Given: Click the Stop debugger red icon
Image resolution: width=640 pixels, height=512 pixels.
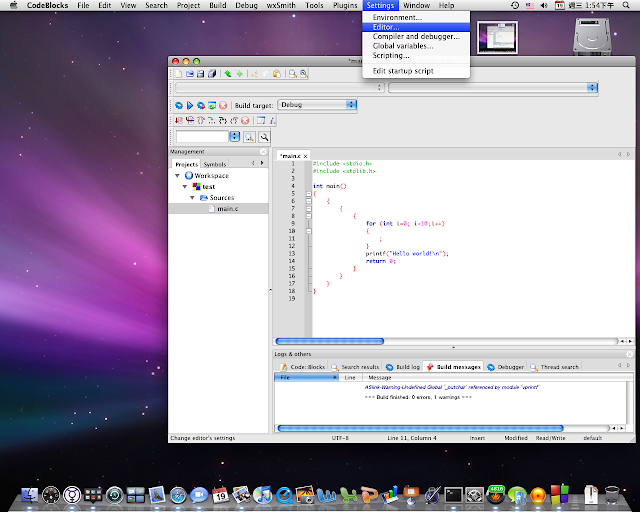Looking at the screenshot, I should click(245, 120).
